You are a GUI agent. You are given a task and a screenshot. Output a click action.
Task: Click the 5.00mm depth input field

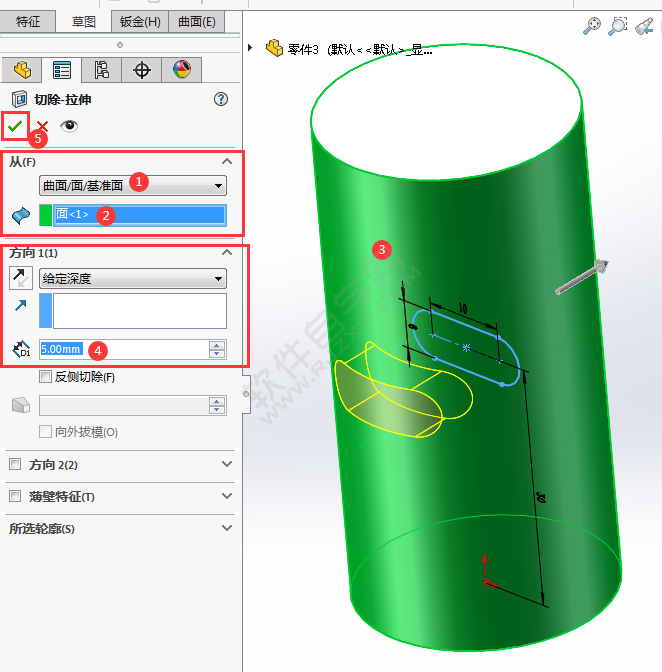pyautogui.click(x=124, y=349)
